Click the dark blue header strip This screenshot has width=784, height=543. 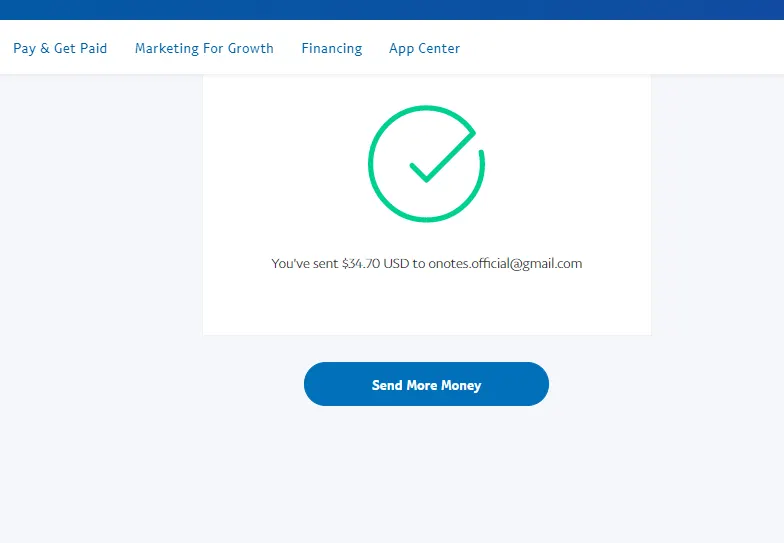tap(392, 9)
